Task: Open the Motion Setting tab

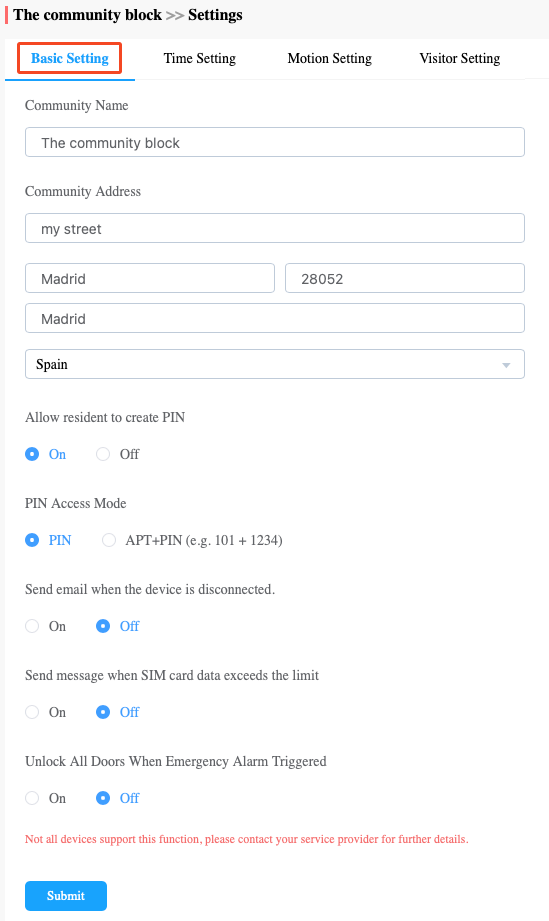Action: 329,58
